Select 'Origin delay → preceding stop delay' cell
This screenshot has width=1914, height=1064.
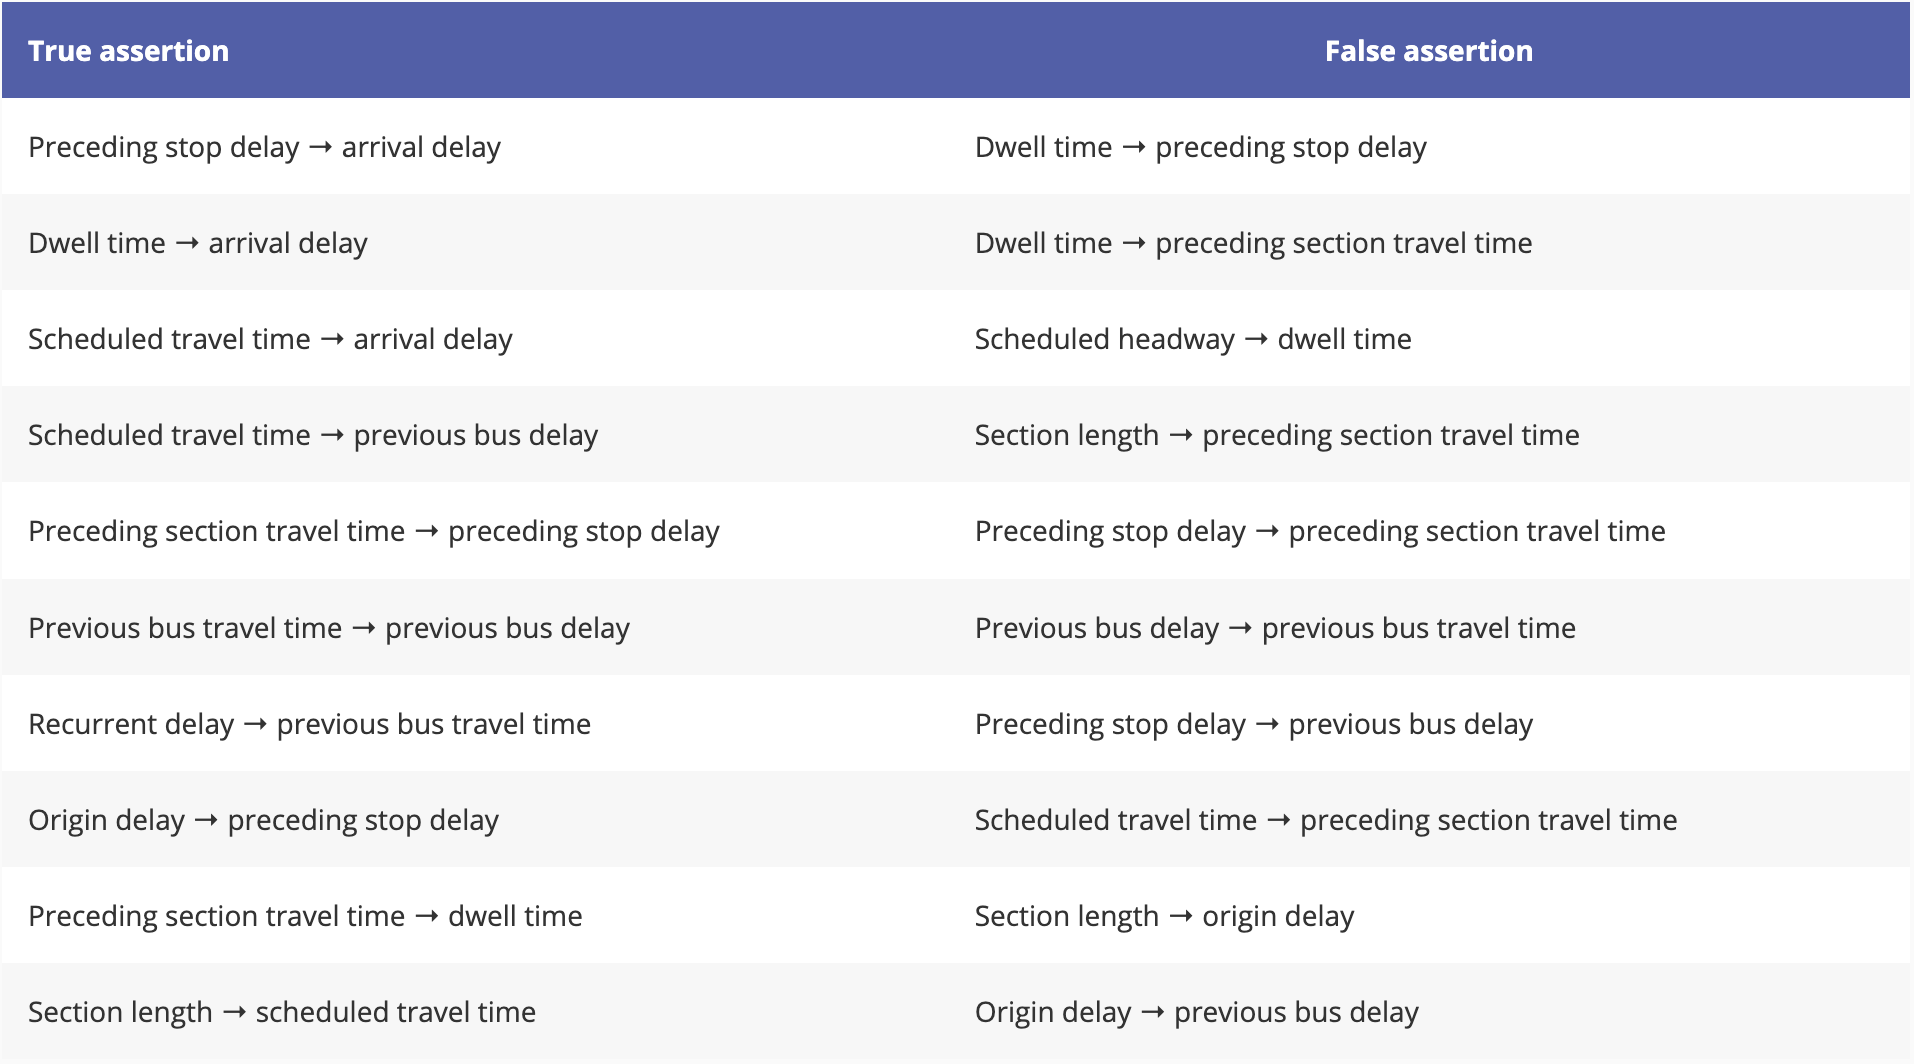[x=263, y=820]
